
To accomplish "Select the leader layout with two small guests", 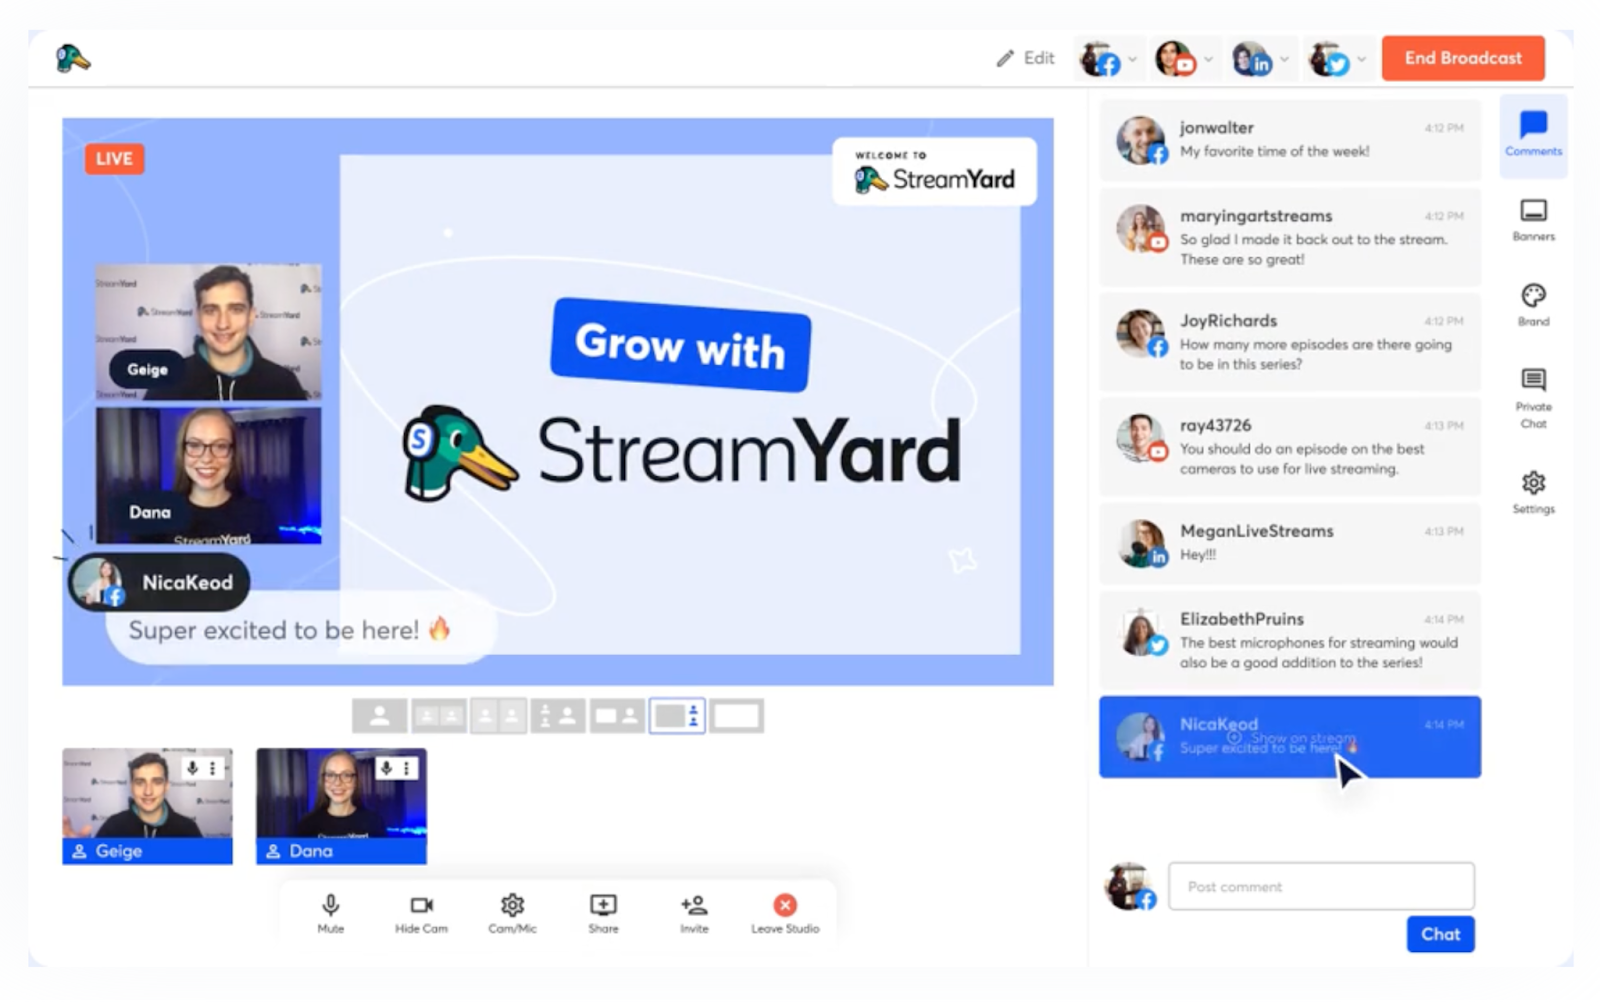I will (558, 716).
